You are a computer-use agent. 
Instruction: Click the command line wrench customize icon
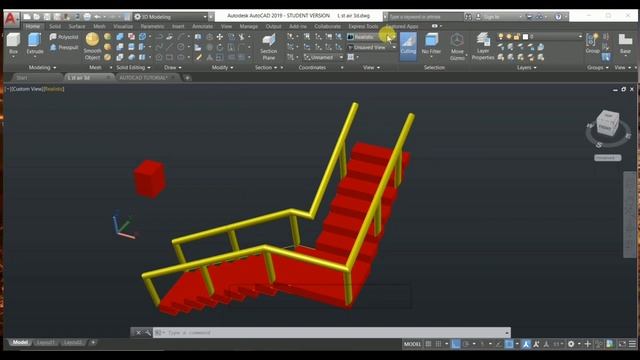tap(147, 333)
